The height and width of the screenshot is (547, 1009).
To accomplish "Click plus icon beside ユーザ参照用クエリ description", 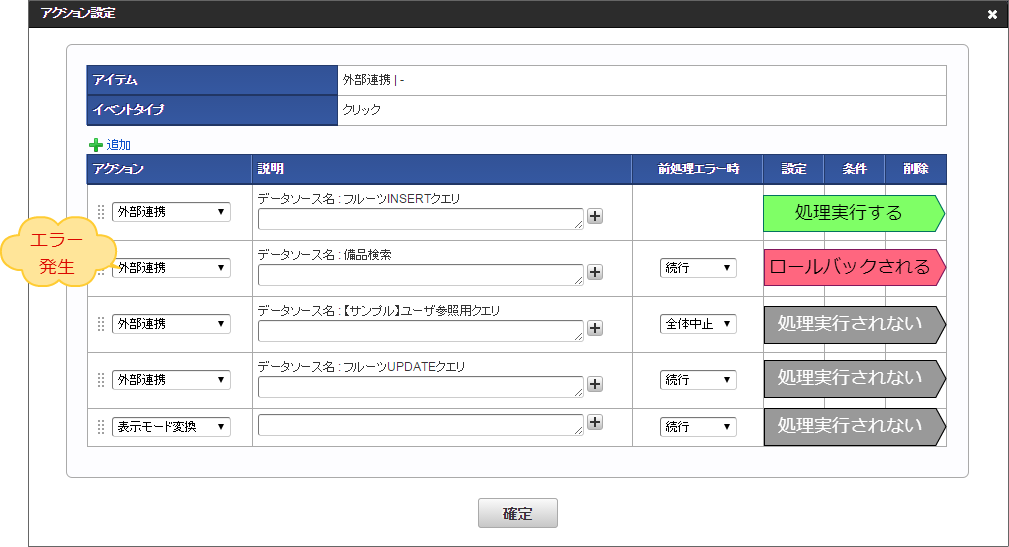I will click(594, 328).
